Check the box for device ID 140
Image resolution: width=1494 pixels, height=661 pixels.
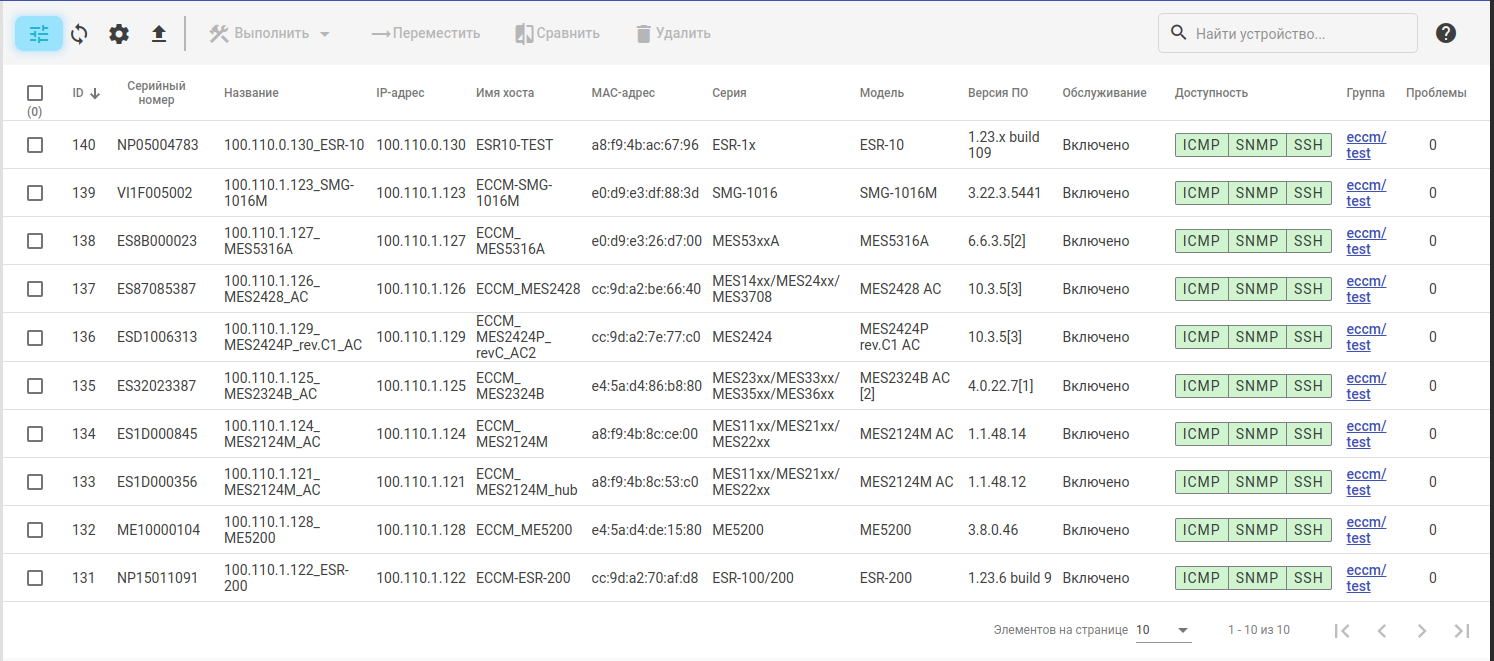click(x=35, y=145)
